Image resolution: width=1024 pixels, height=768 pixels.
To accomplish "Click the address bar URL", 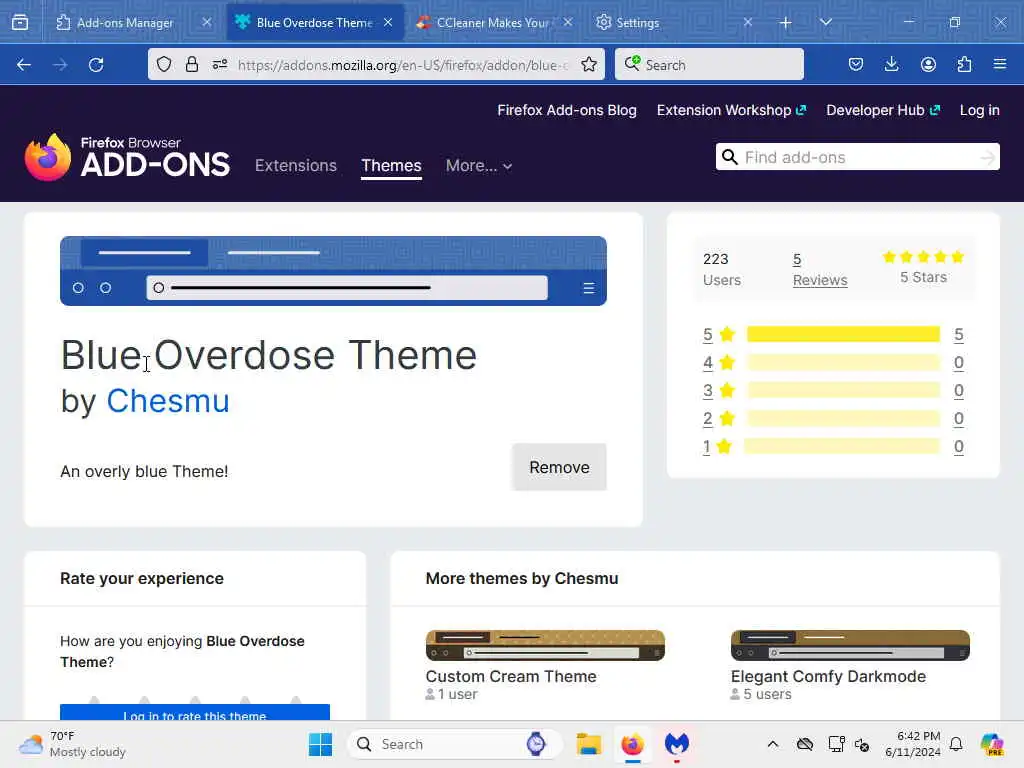I will pos(403,65).
